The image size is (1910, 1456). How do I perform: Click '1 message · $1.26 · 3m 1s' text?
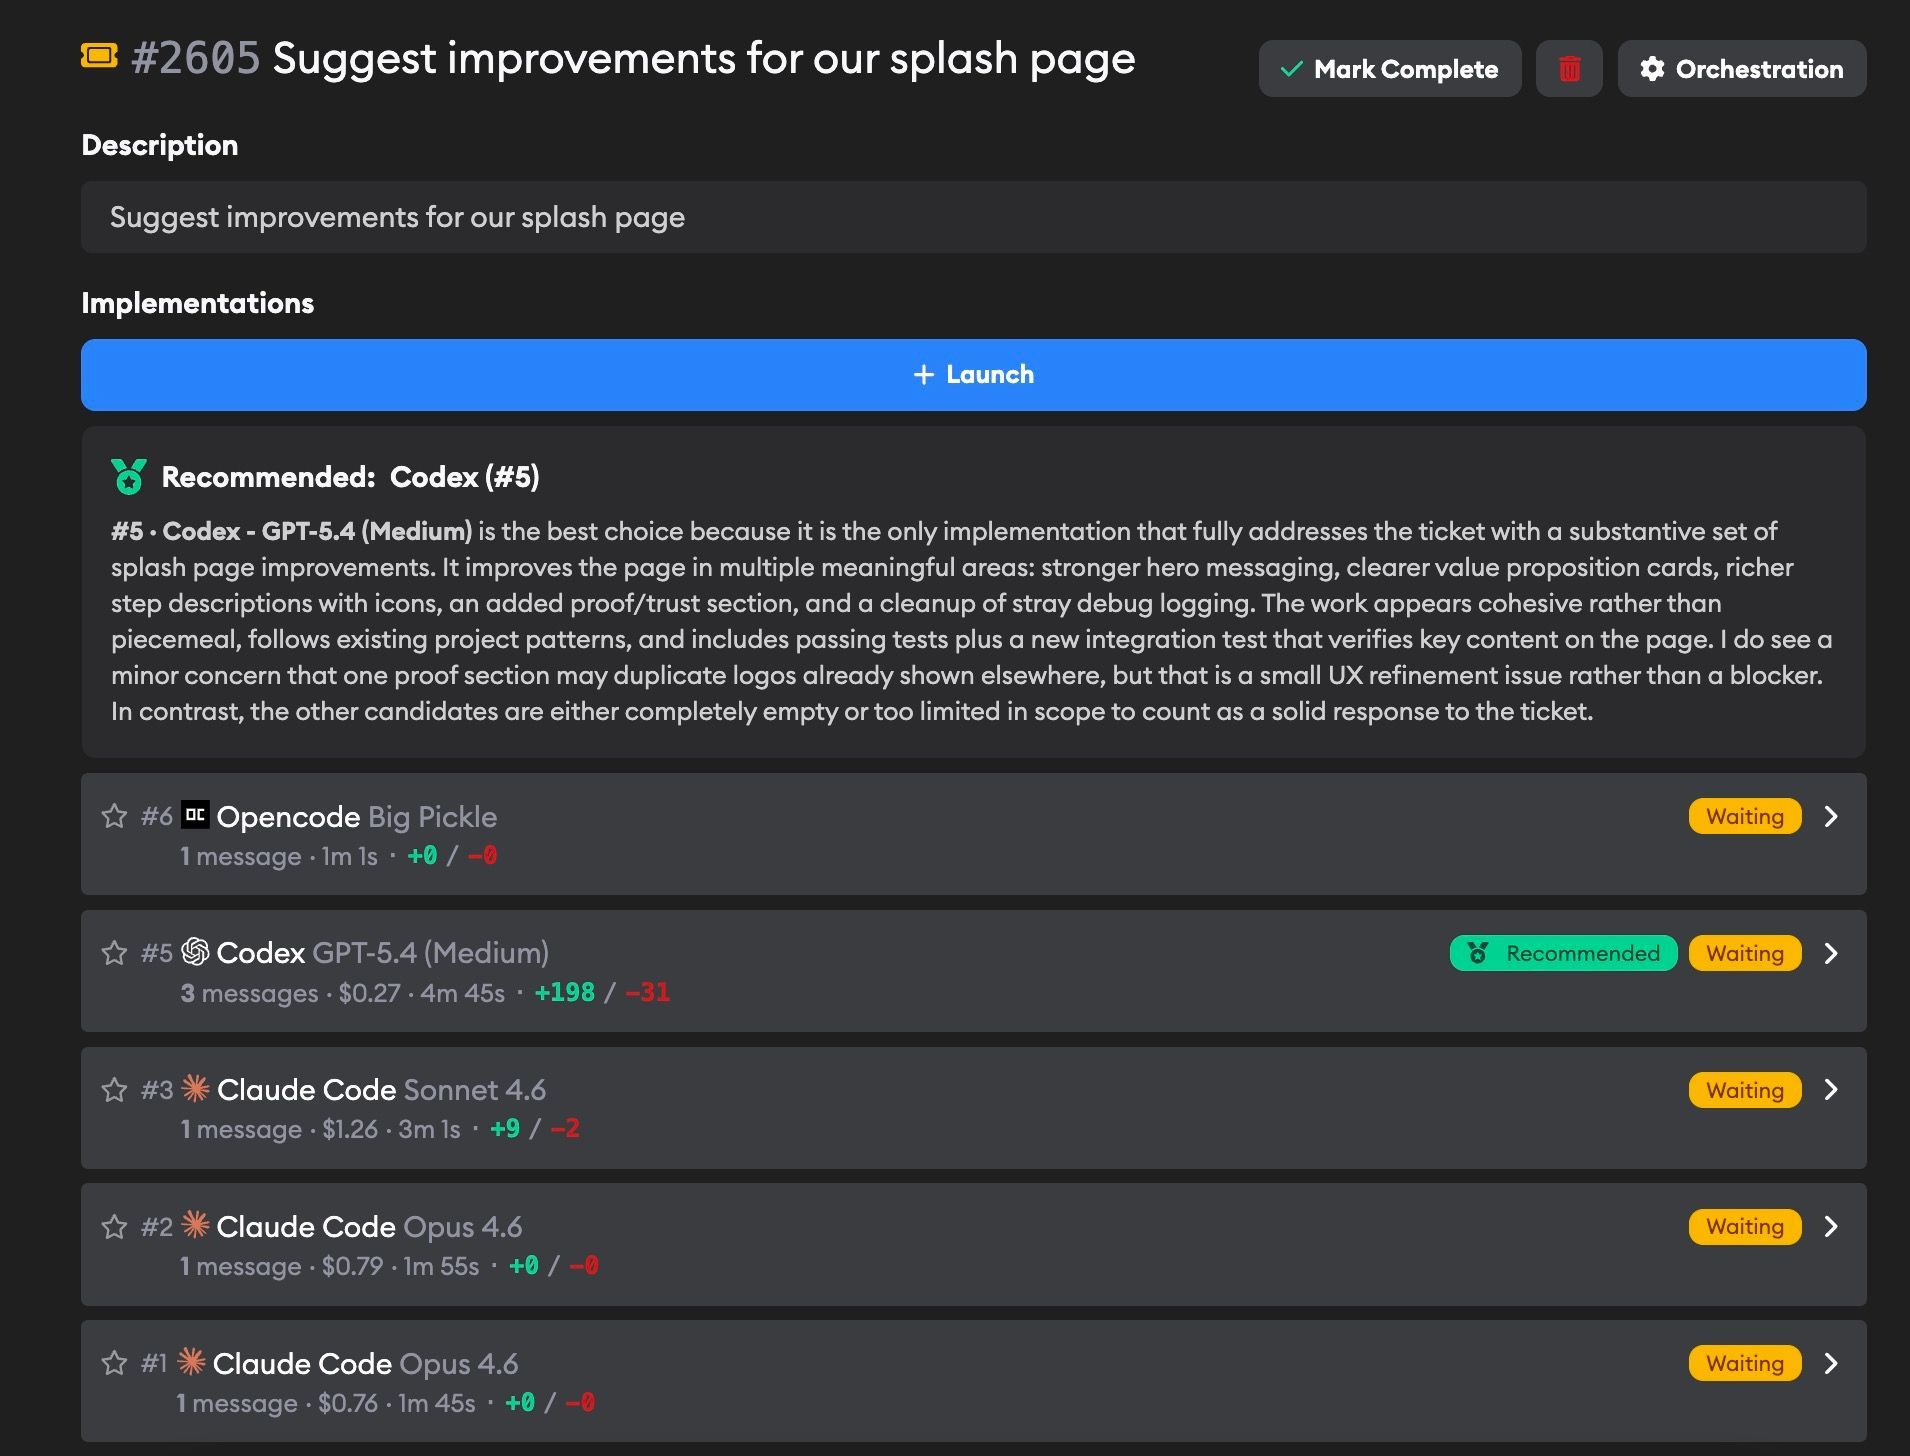pyautogui.click(x=320, y=1130)
